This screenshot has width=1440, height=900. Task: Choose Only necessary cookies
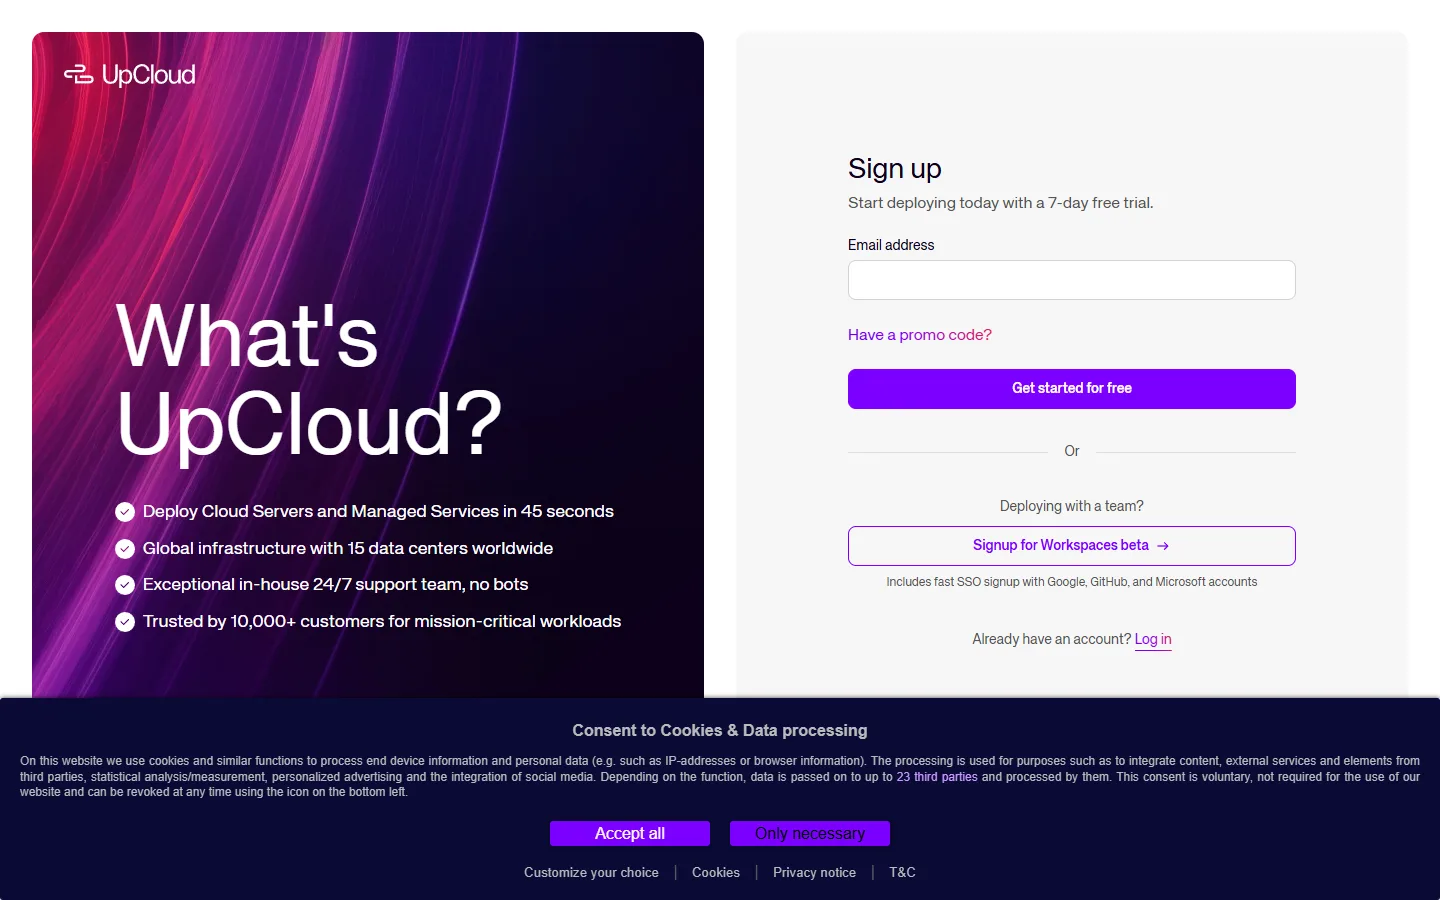(810, 833)
